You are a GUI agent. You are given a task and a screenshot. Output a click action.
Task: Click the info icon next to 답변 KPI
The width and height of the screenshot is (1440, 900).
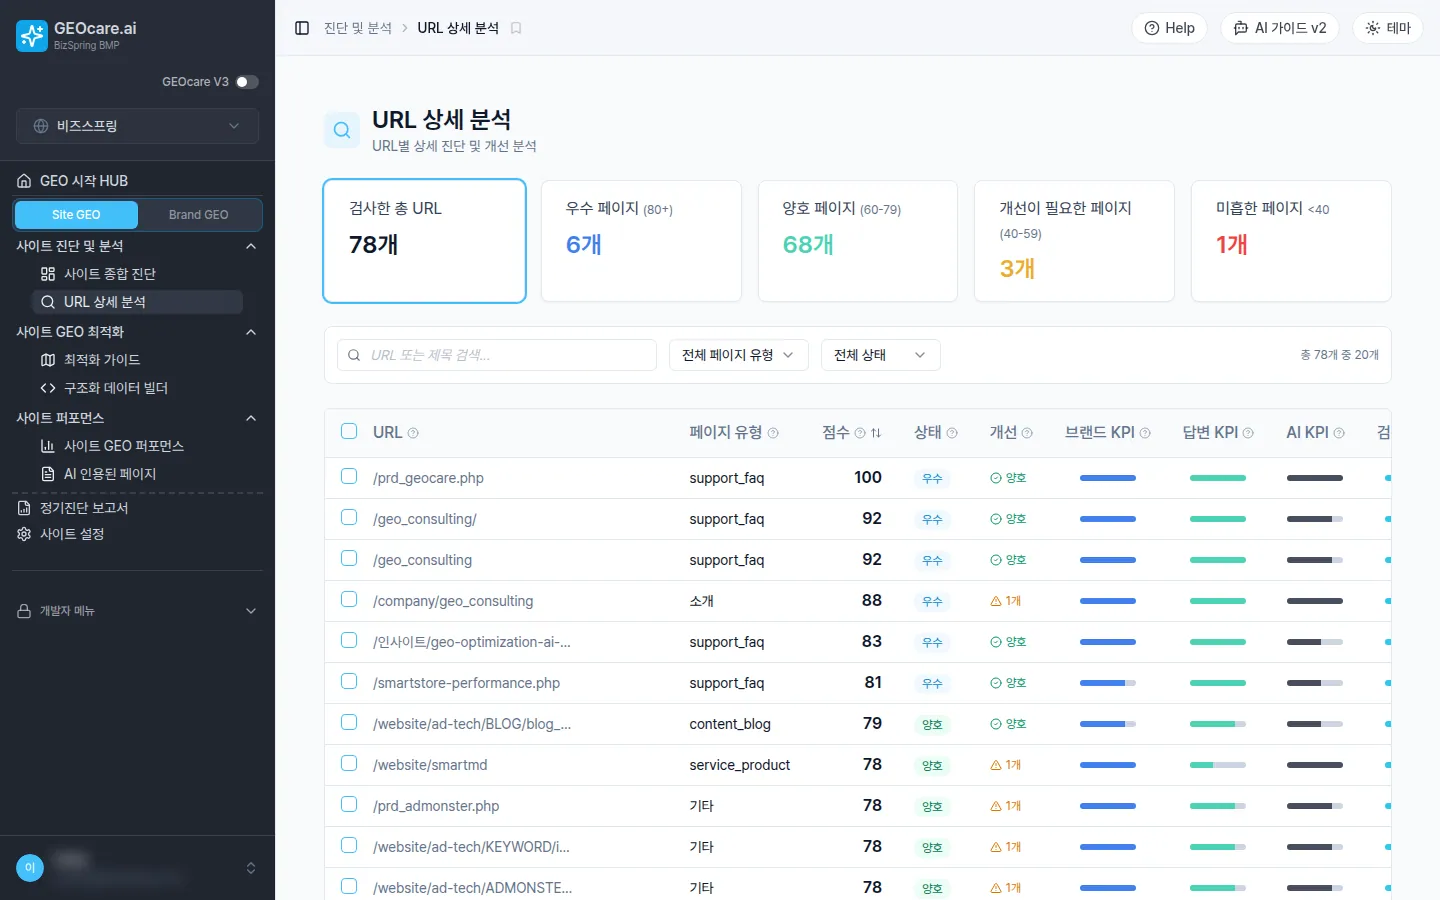pos(1248,433)
